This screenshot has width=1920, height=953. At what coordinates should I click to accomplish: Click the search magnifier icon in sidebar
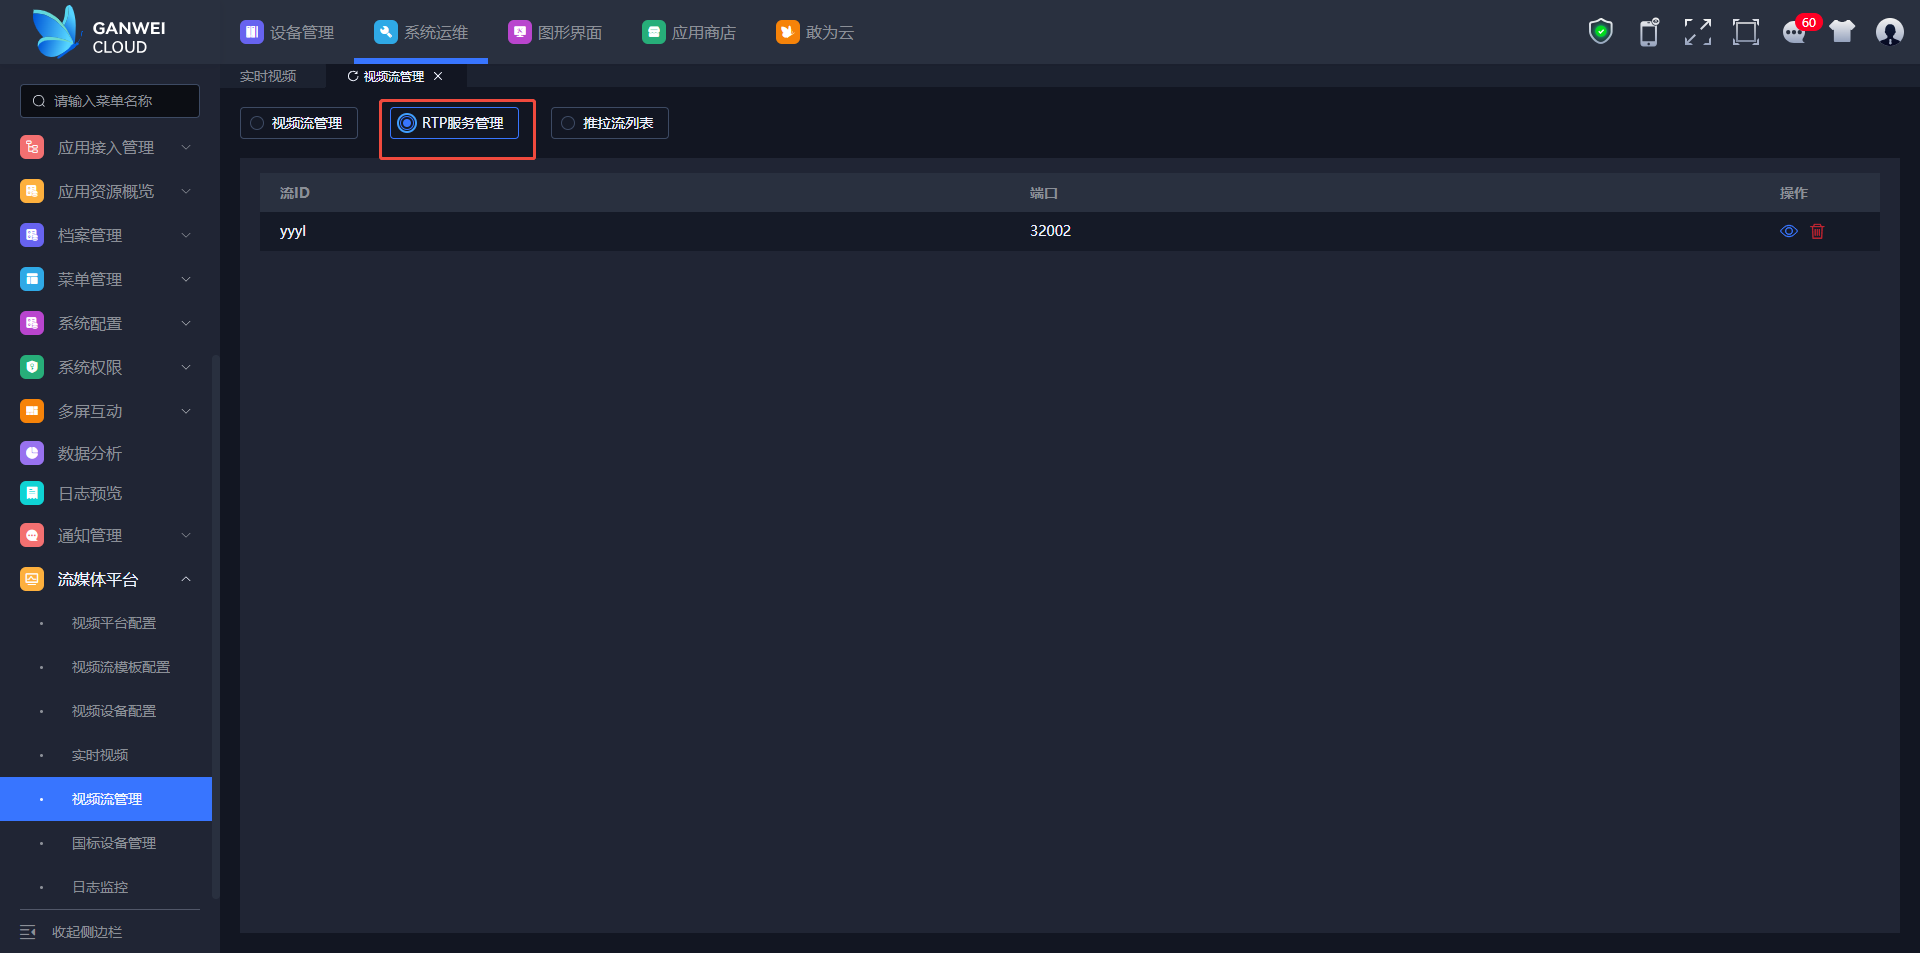tap(39, 101)
